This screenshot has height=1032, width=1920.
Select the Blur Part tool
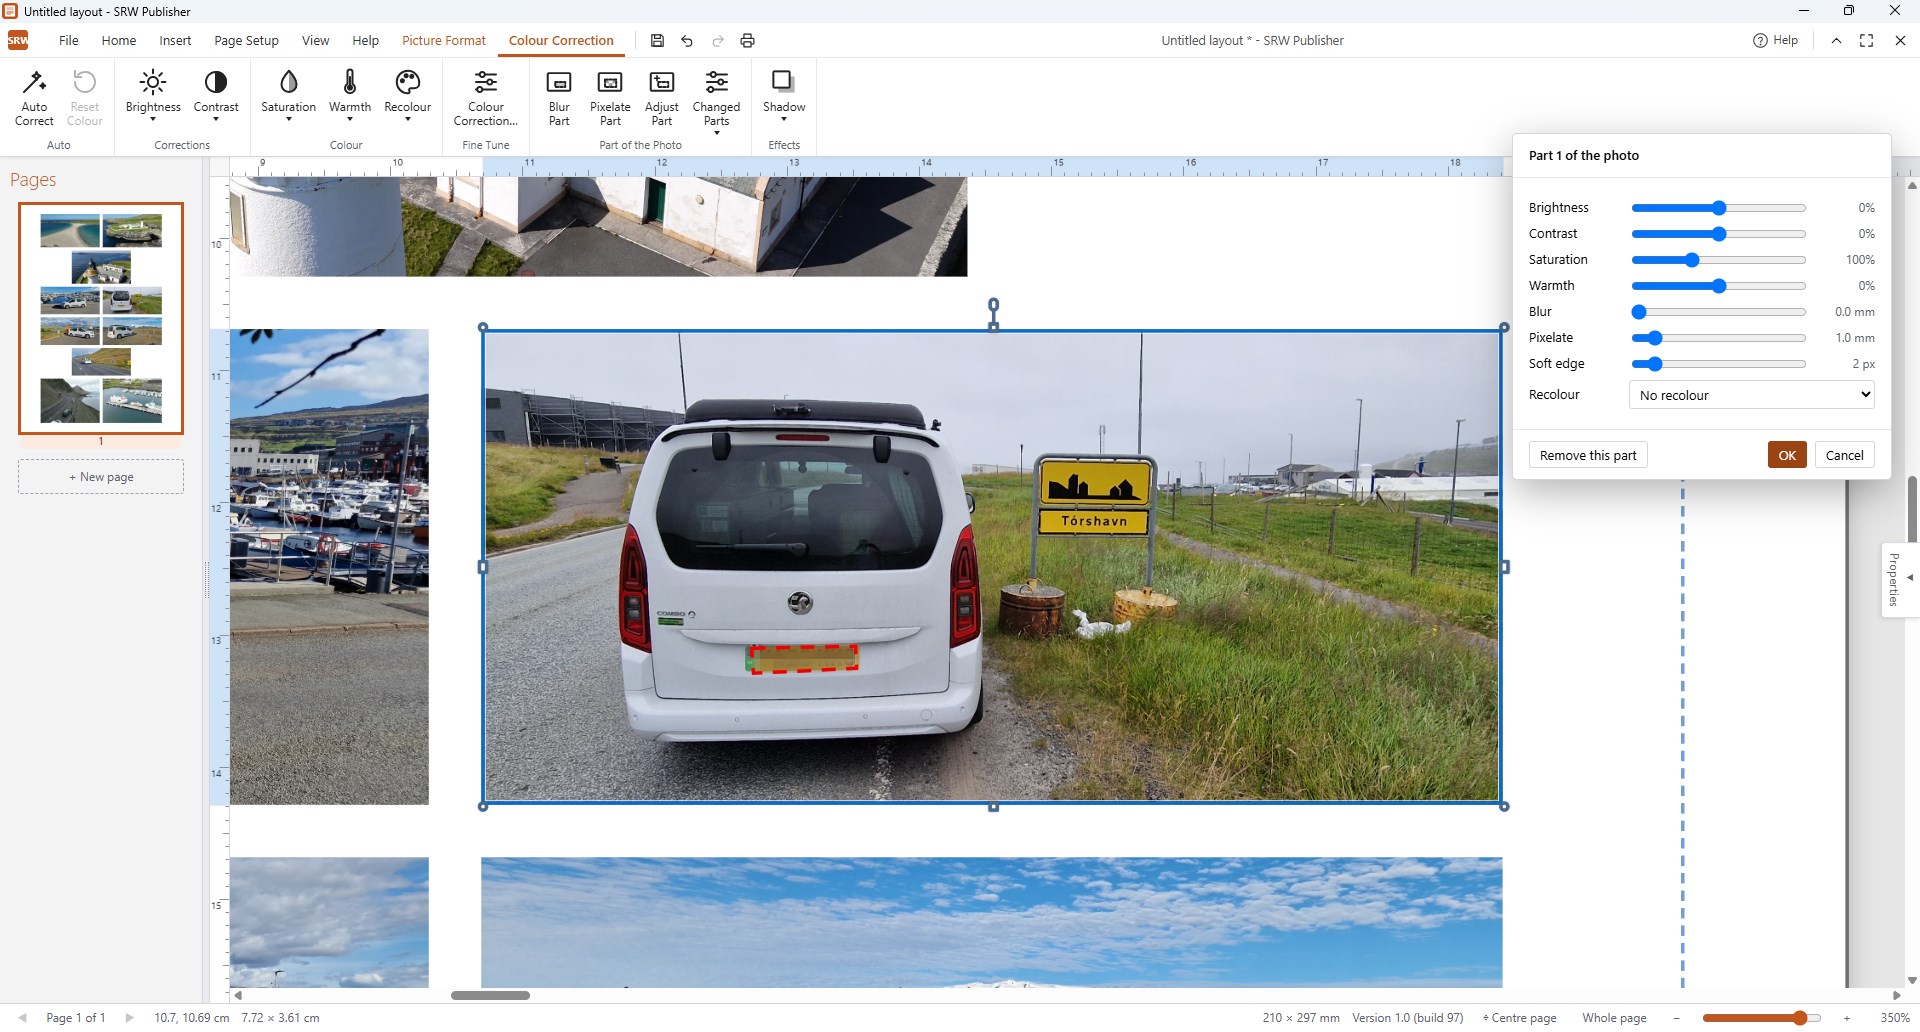(x=559, y=98)
